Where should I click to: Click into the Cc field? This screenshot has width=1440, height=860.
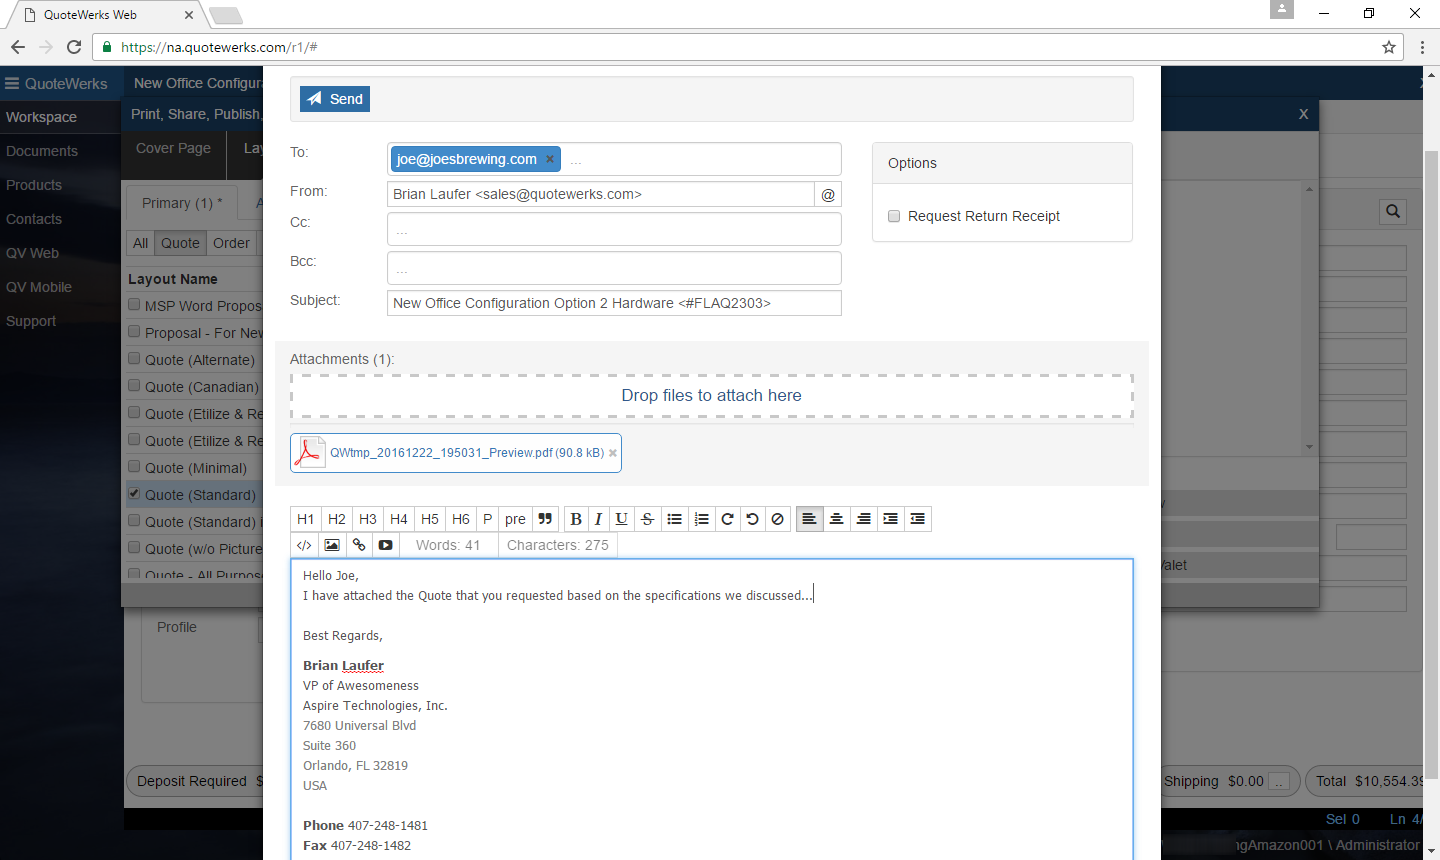614,229
